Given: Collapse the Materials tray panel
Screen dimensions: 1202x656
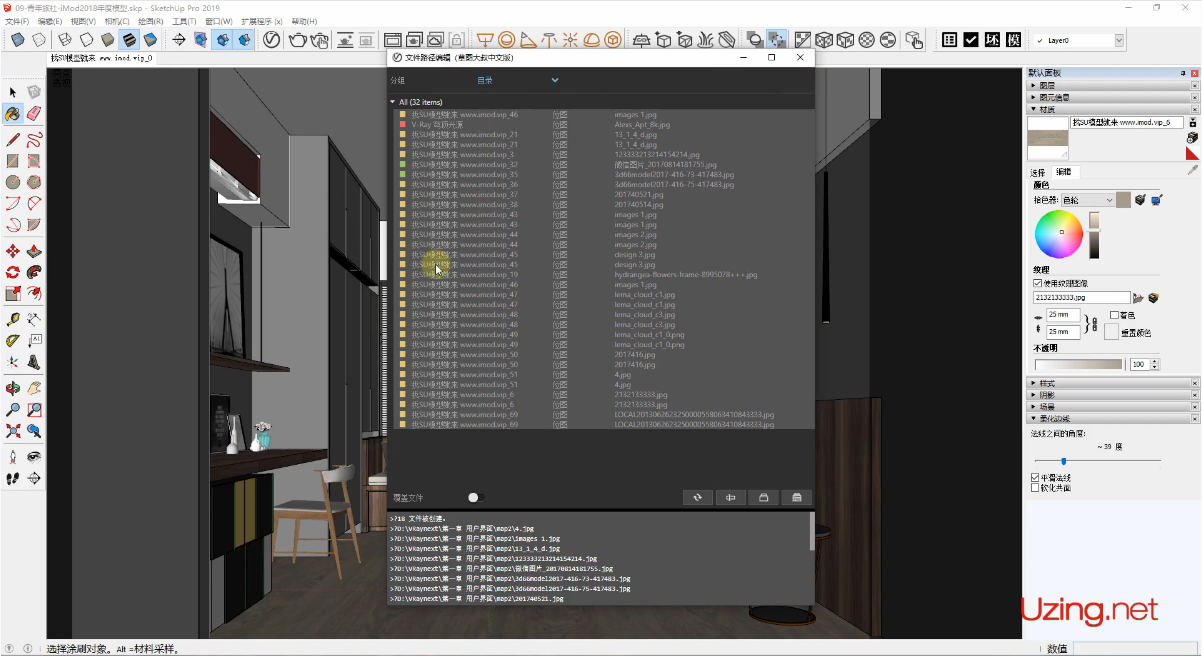Looking at the screenshot, I should point(1113,110).
